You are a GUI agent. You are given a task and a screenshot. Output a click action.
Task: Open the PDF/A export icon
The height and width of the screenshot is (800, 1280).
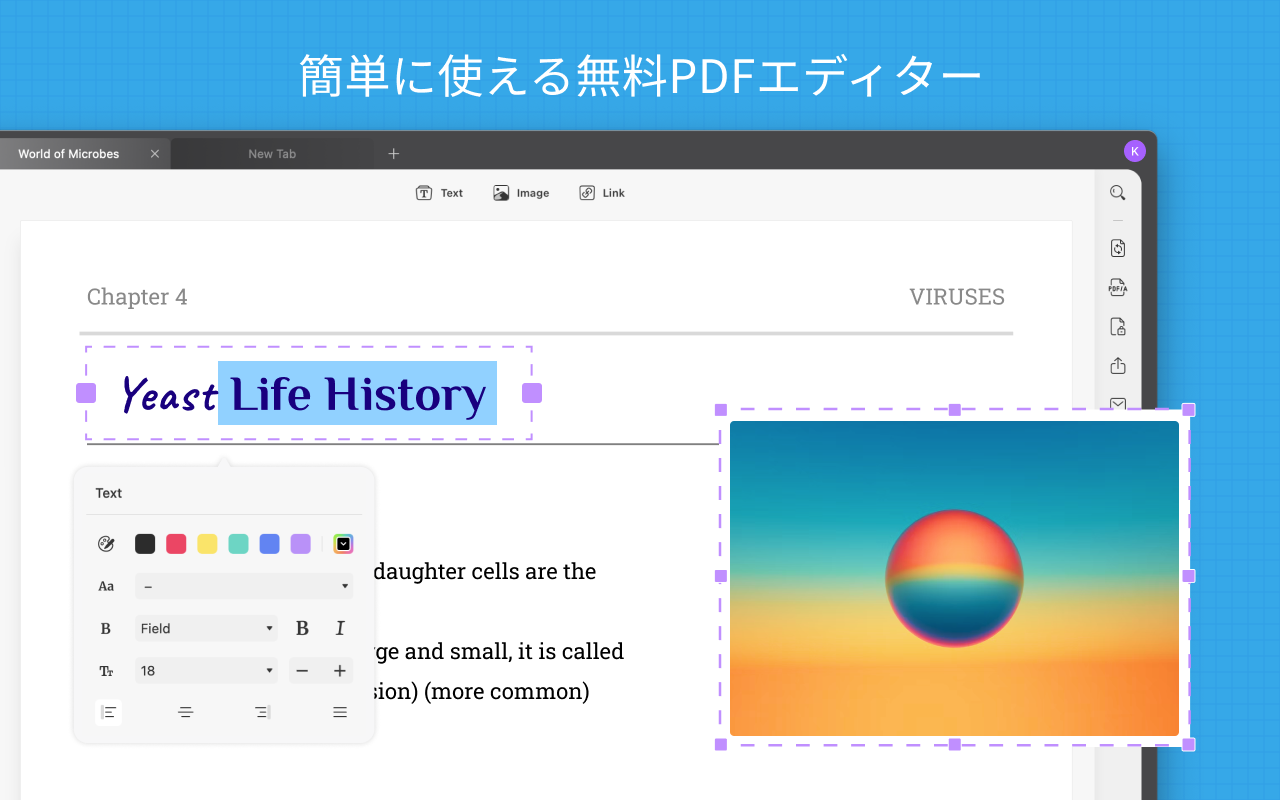click(x=1118, y=288)
